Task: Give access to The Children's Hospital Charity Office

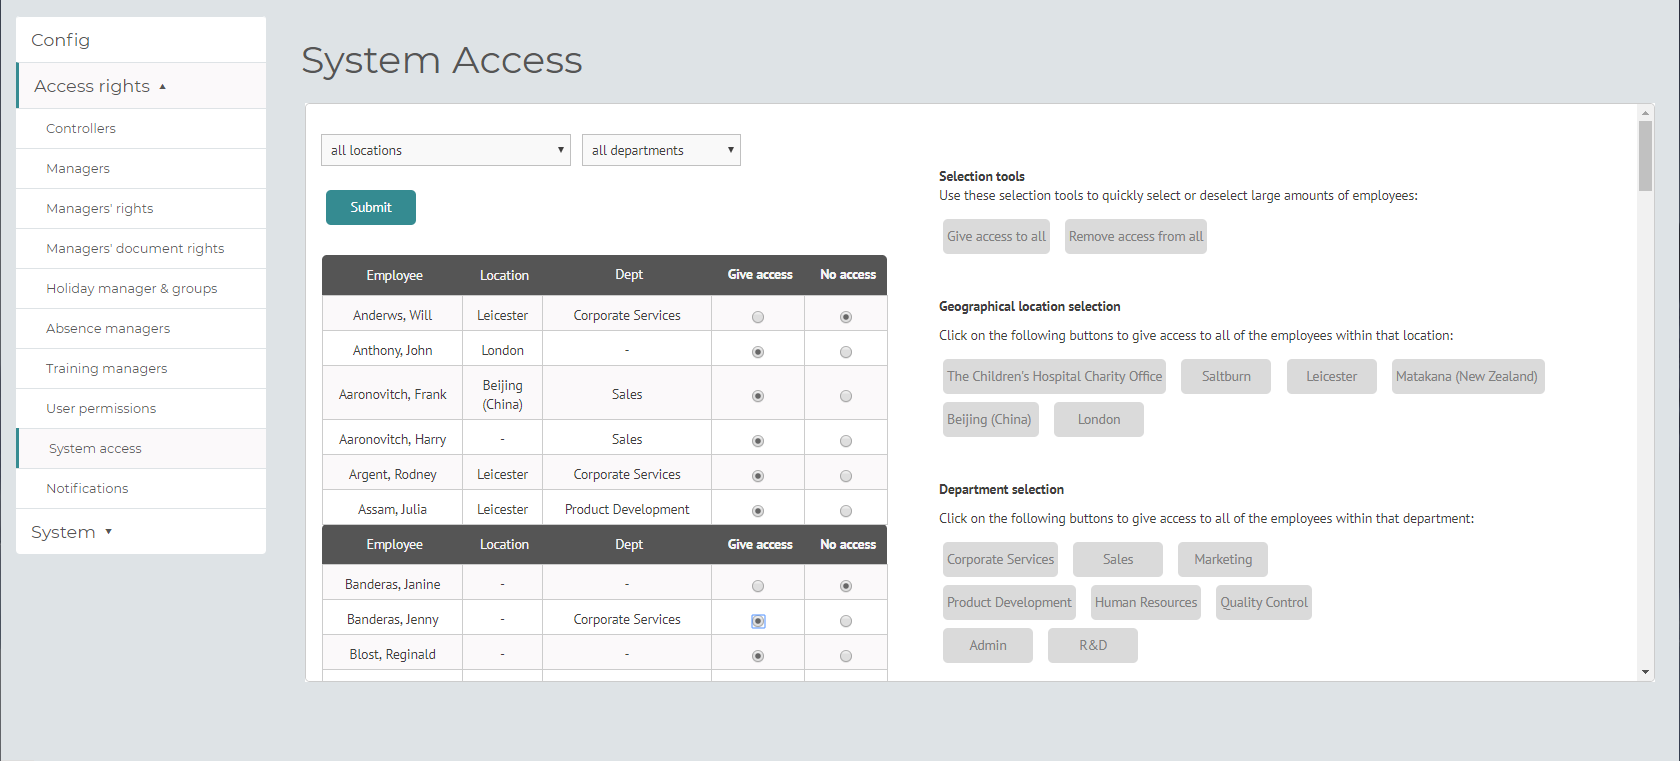Action: (x=1054, y=376)
